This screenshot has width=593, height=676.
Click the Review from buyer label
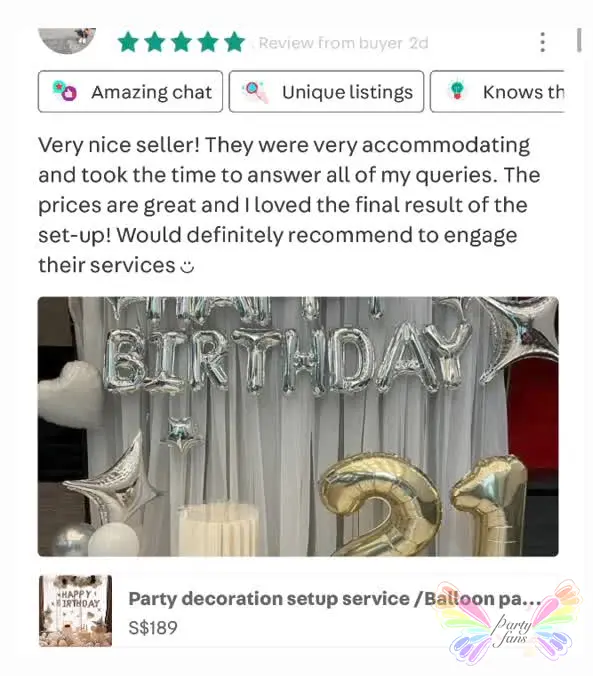tap(330, 43)
